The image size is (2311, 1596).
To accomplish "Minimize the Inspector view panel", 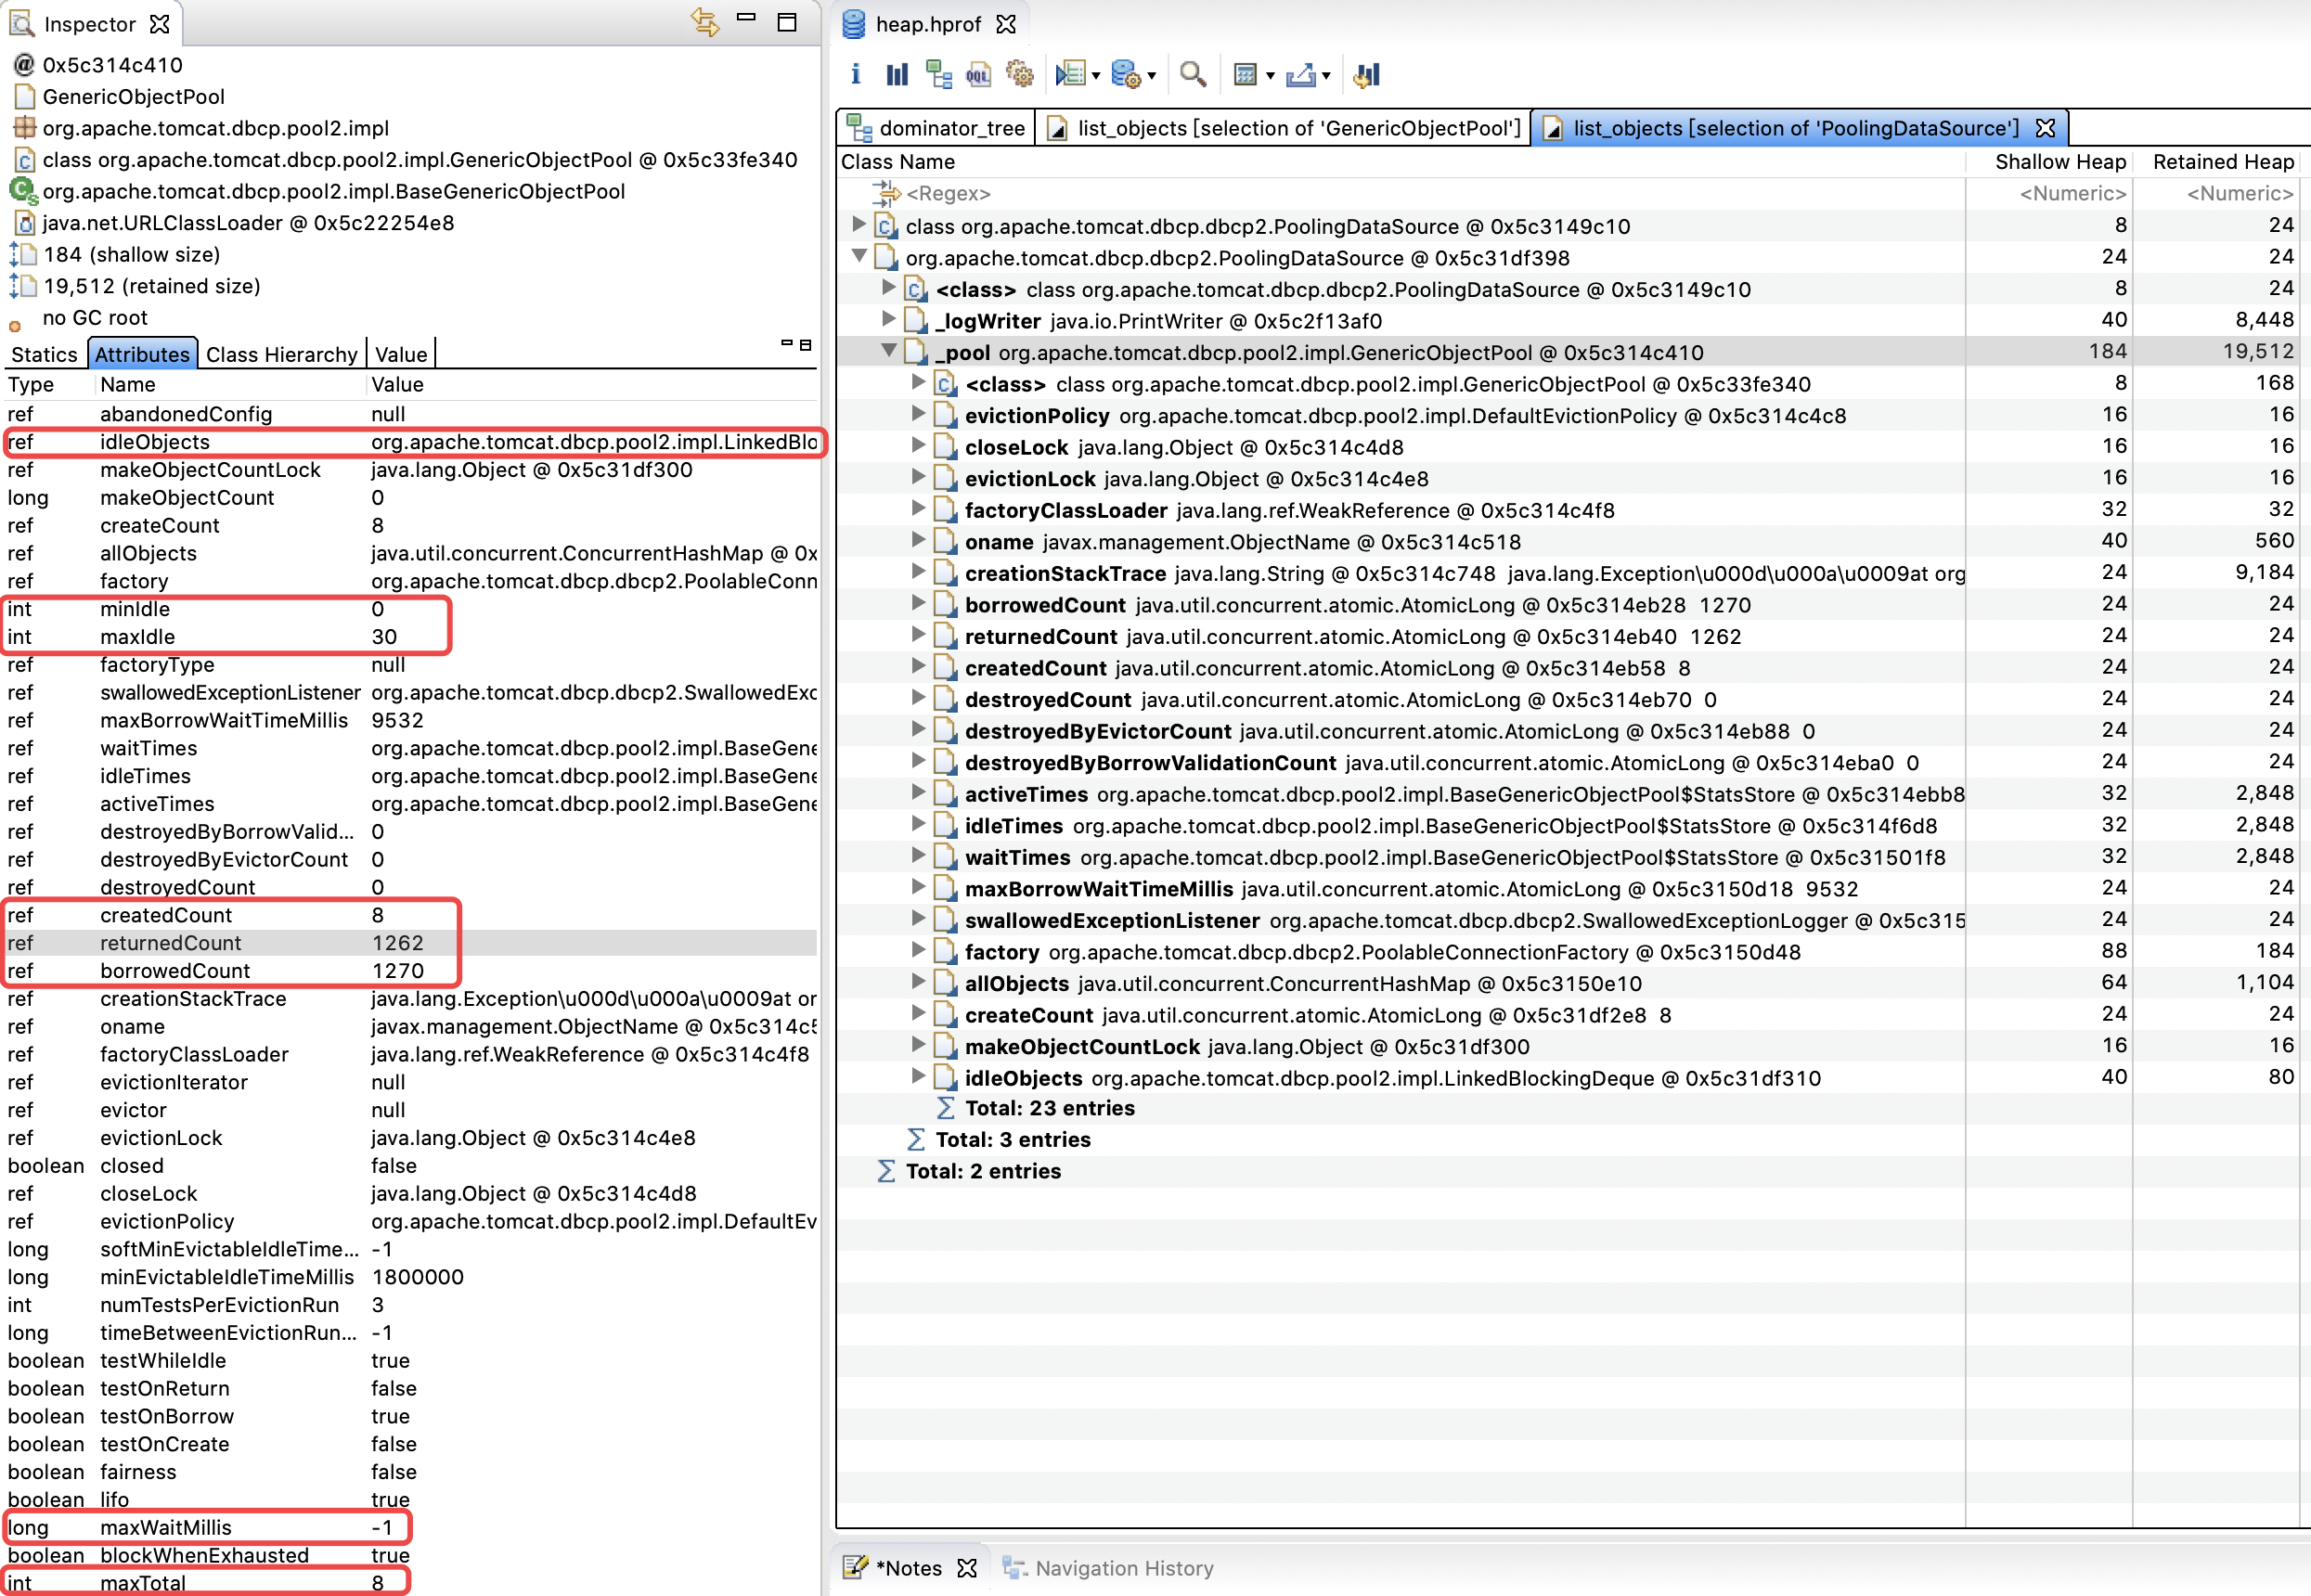I will click(x=746, y=18).
